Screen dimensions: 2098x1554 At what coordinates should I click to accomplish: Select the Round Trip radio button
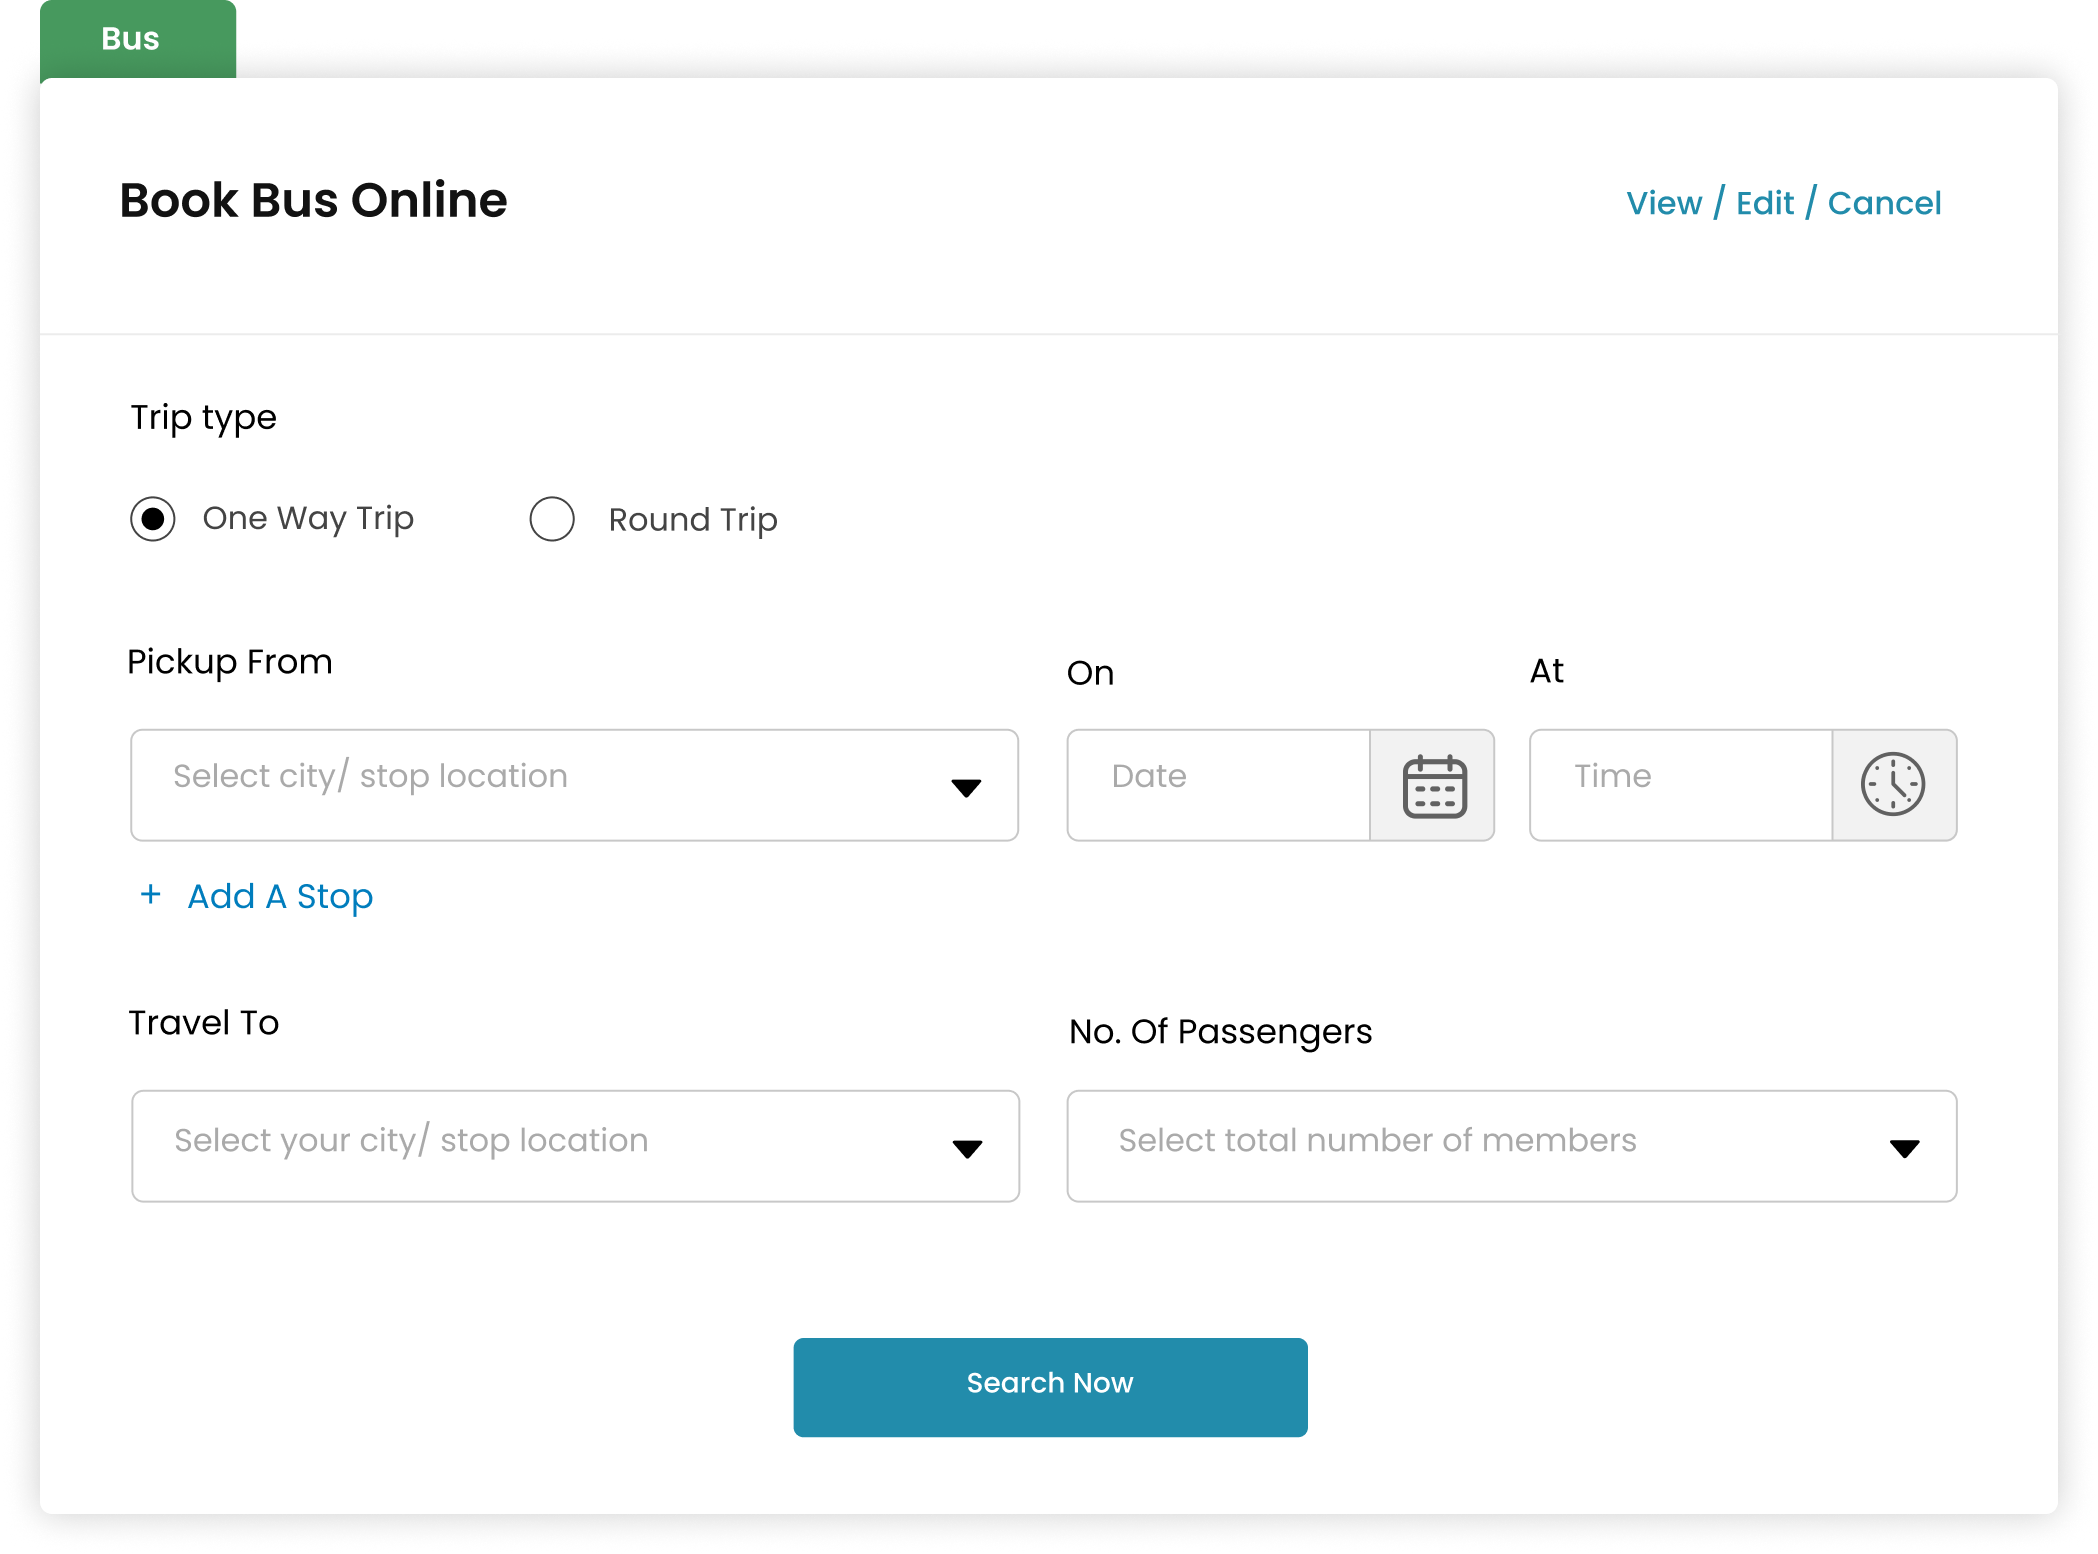[x=552, y=519]
